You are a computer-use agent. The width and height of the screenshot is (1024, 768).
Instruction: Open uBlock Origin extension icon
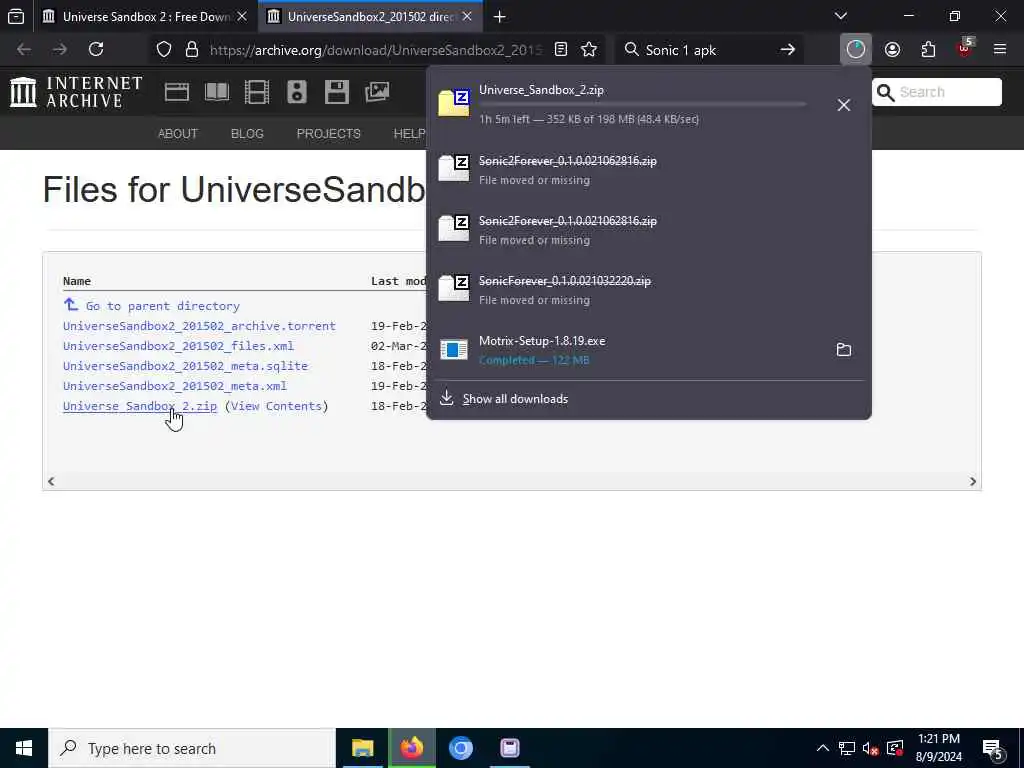click(x=965, y=48)
